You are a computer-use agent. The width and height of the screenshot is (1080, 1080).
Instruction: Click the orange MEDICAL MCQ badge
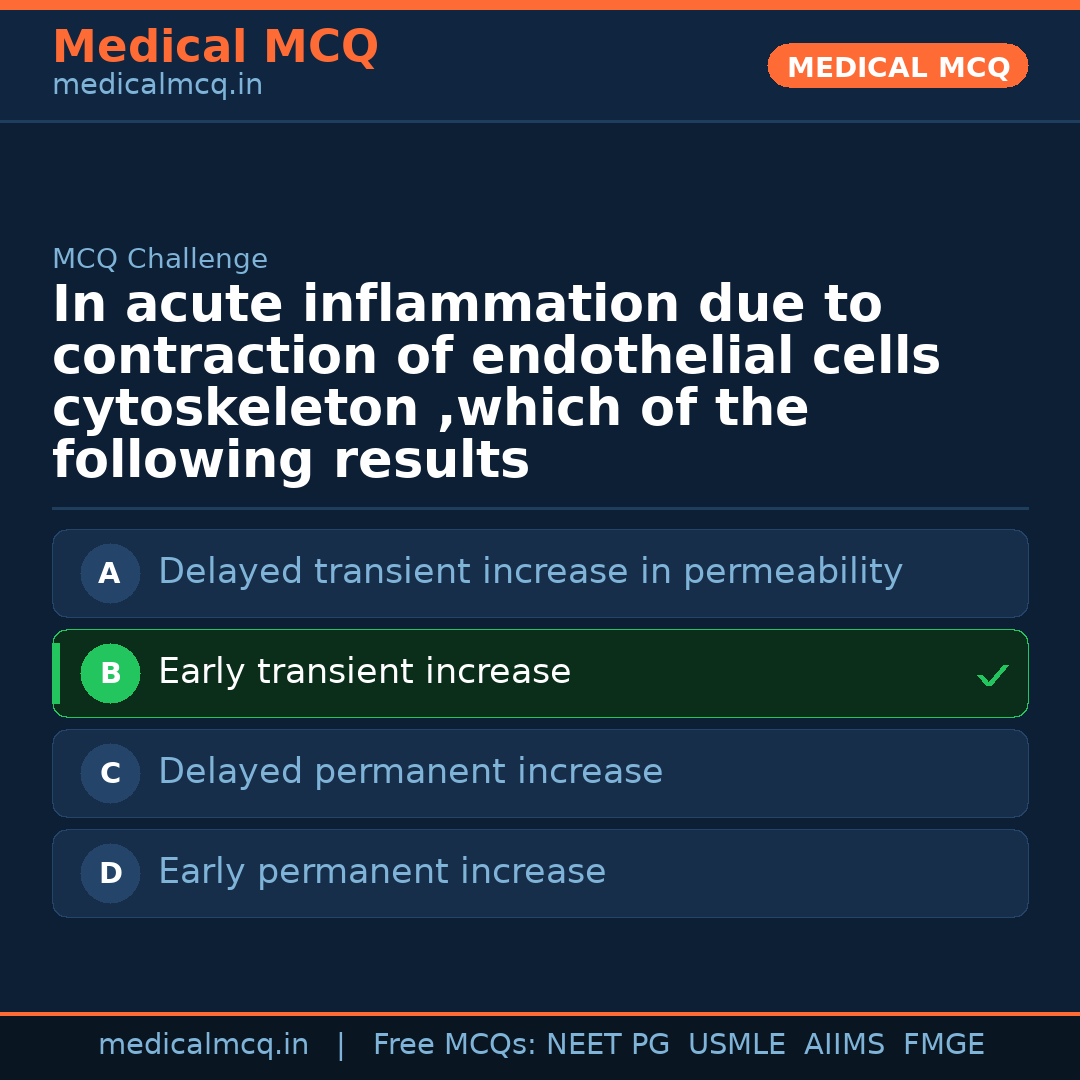click(x=898, y=67)
